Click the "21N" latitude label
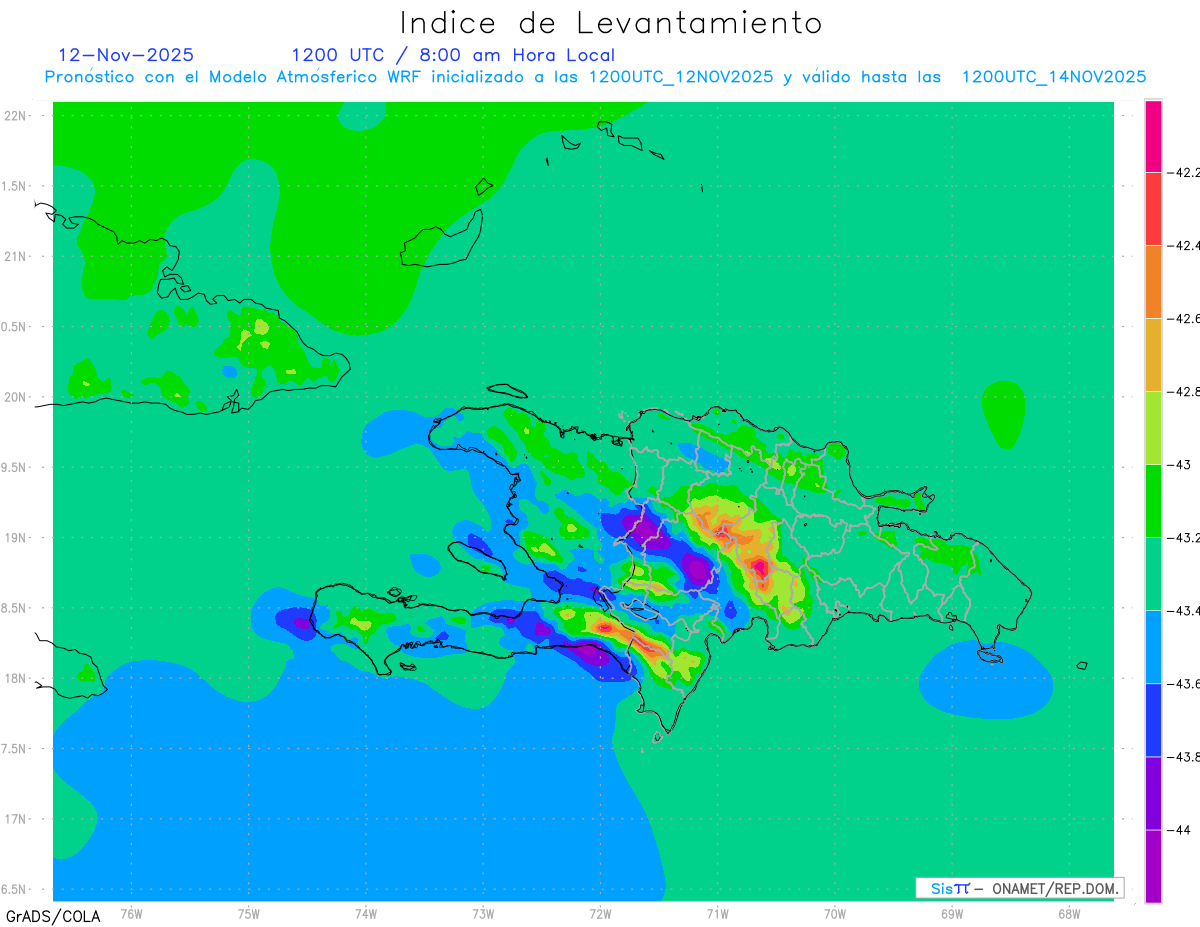The image size is (1200, 927). [x=17, y=256]
